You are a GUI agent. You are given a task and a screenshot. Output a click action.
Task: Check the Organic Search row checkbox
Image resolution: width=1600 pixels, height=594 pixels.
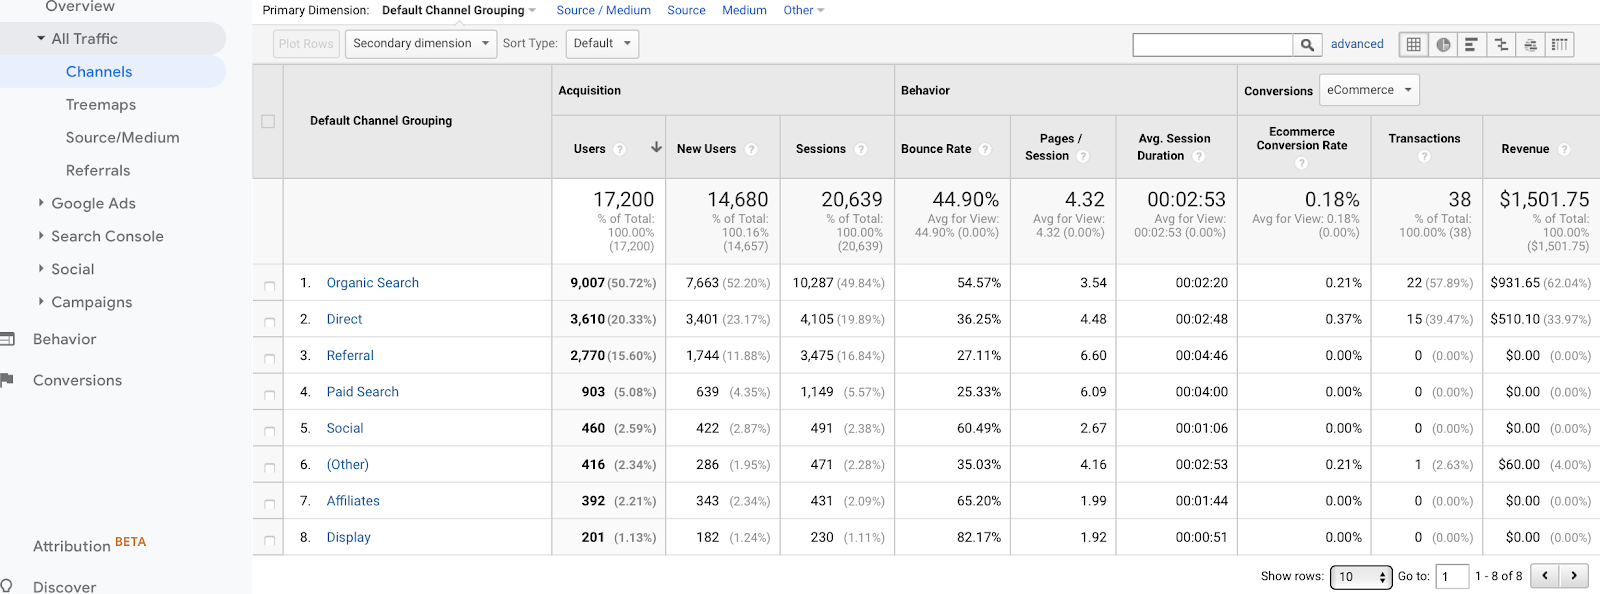tap(269, 286)
